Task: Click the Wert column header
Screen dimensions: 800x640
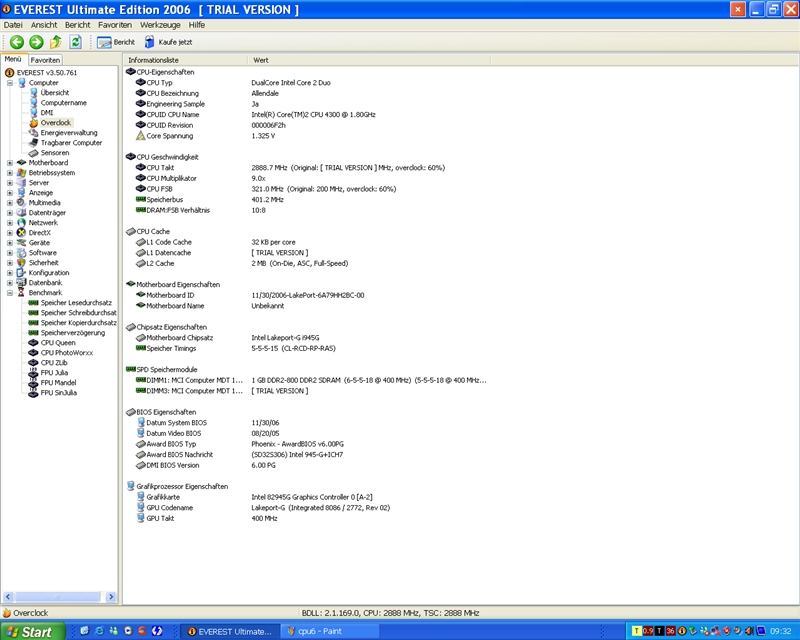Action: click(x=369, y=60)
